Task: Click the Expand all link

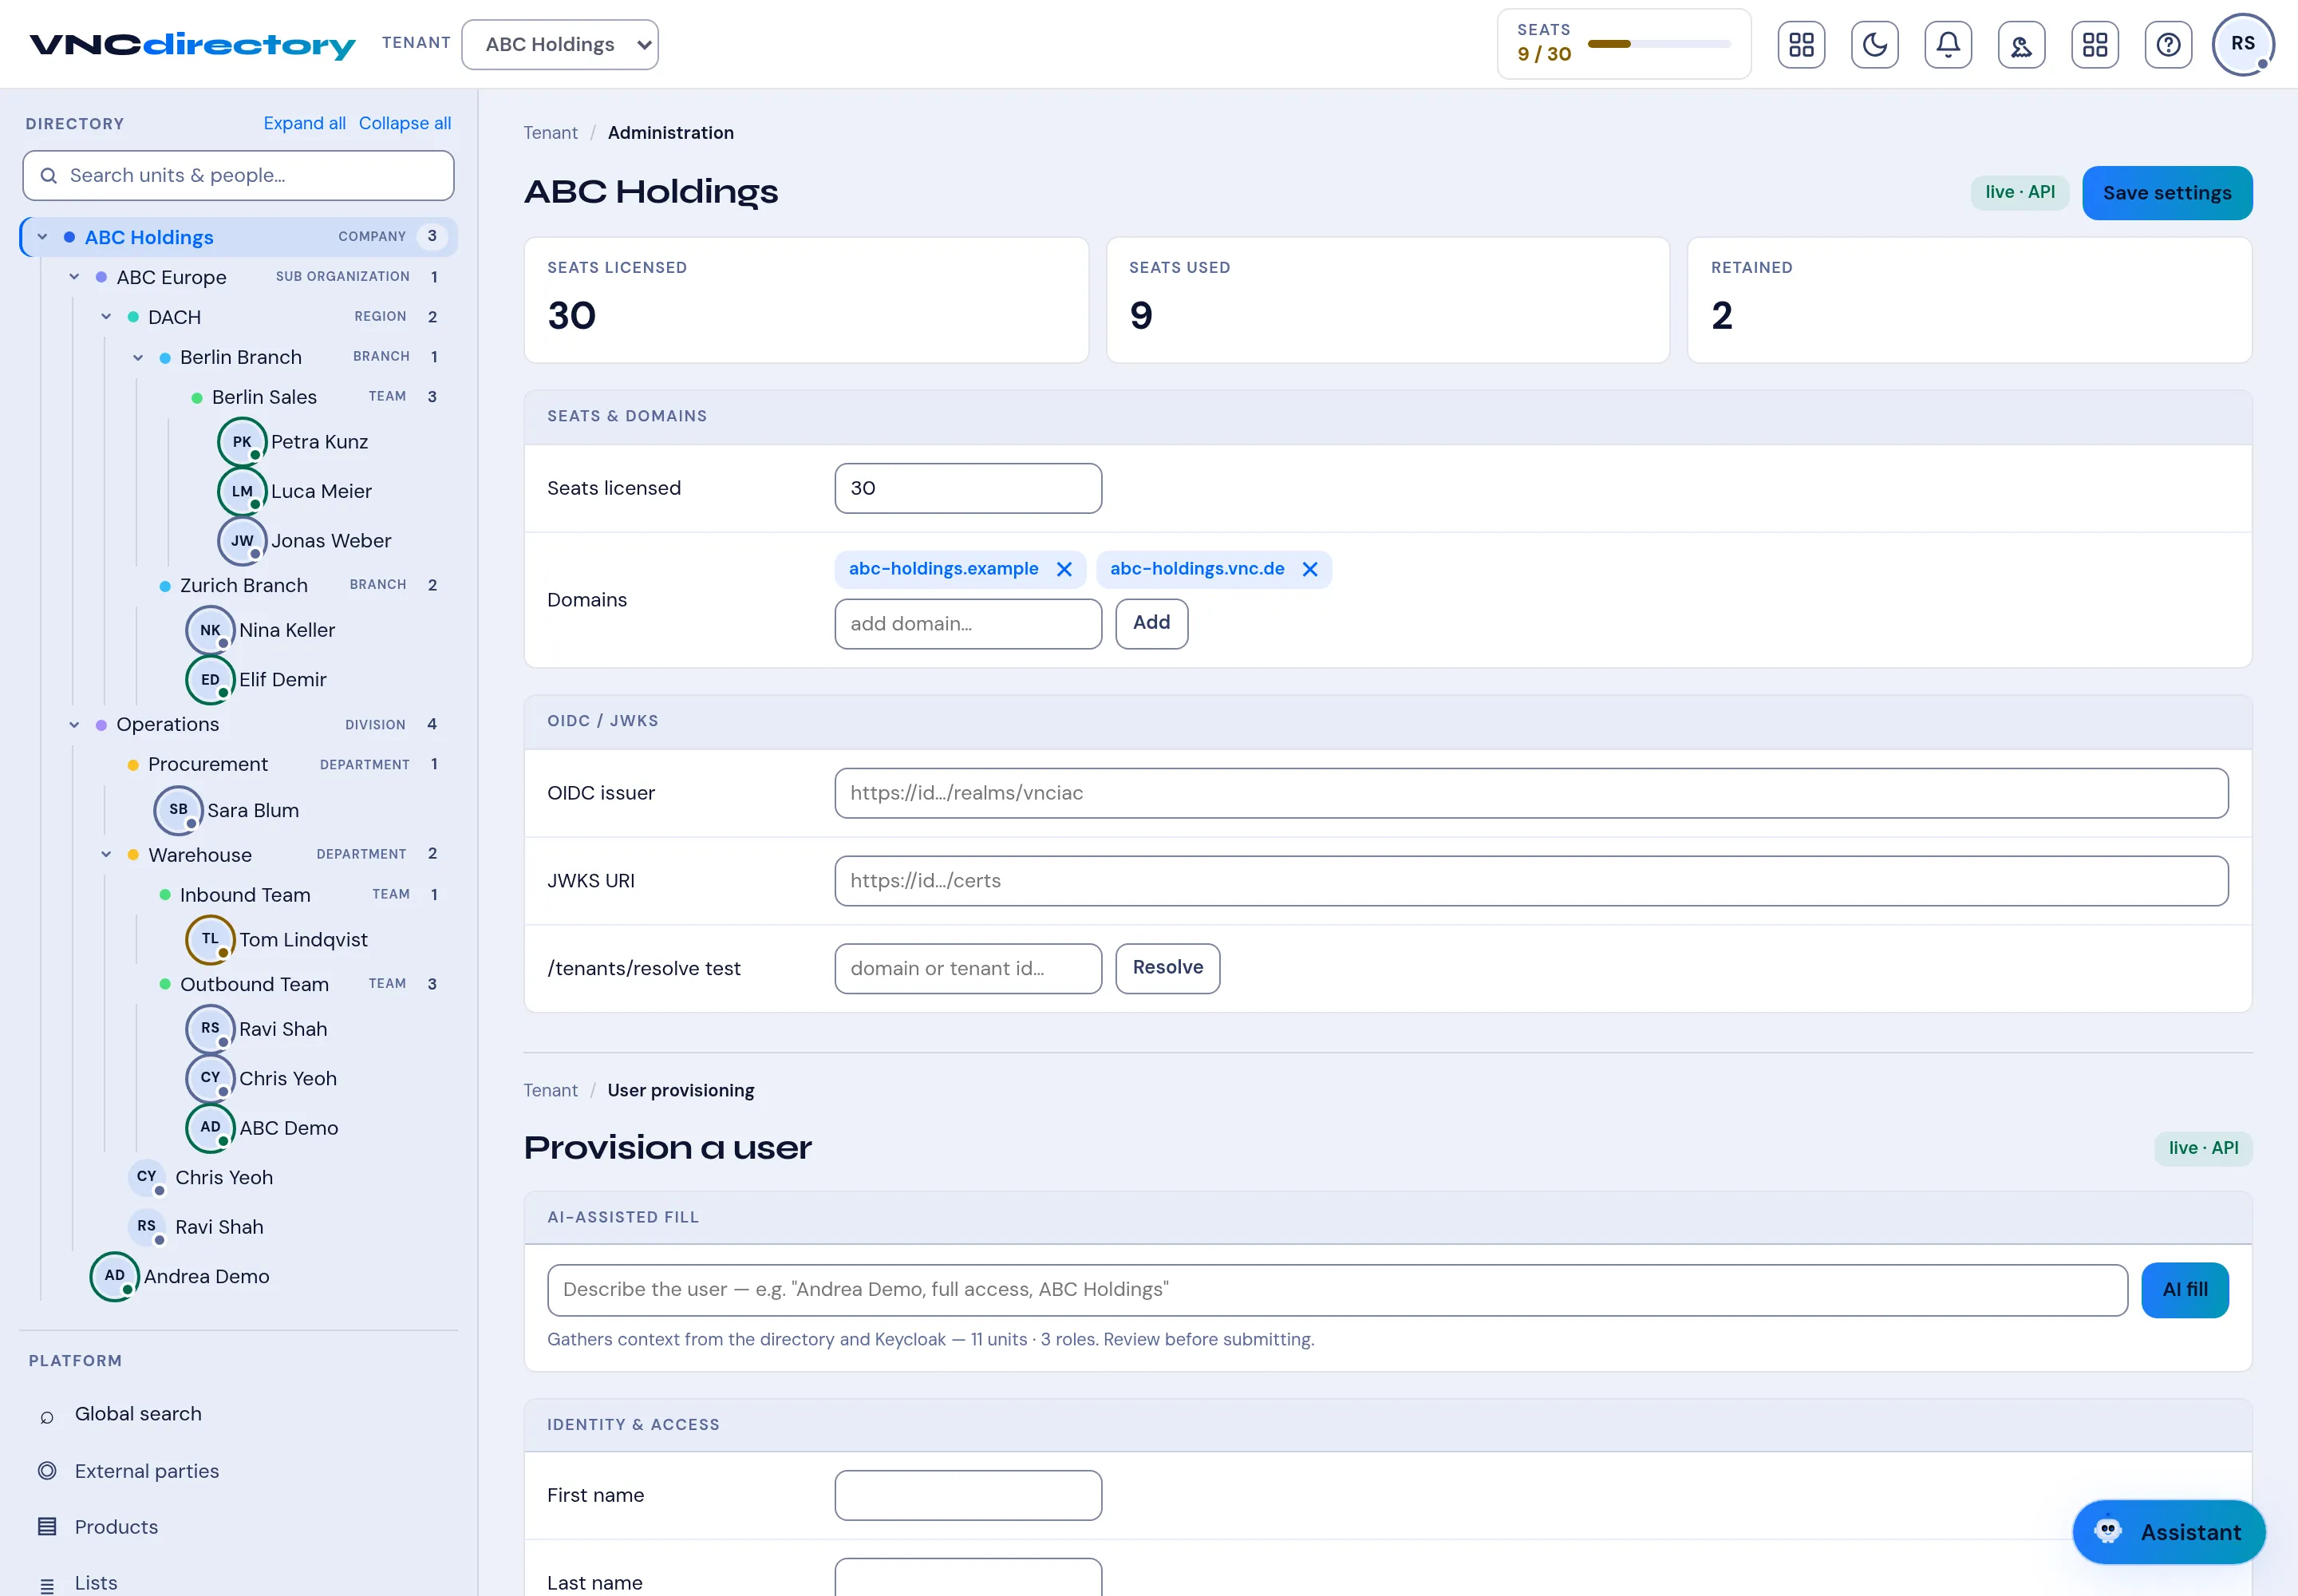Action: coord(304,123)
